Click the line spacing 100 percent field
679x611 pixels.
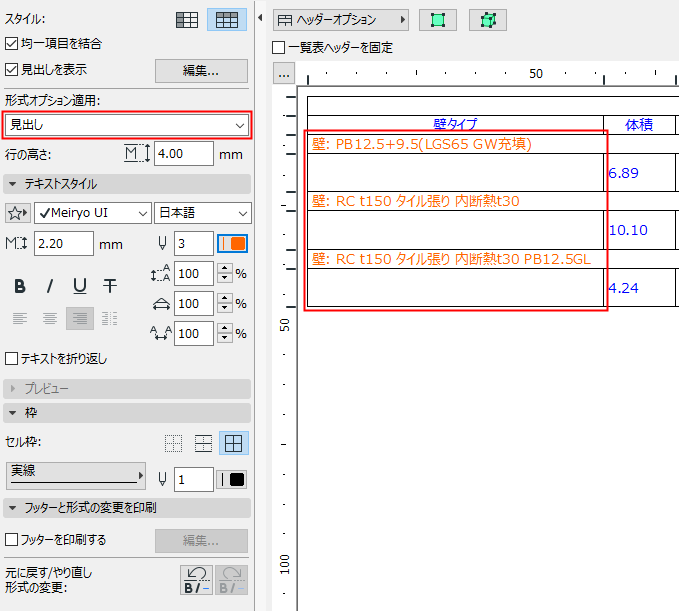click(194, 274)
